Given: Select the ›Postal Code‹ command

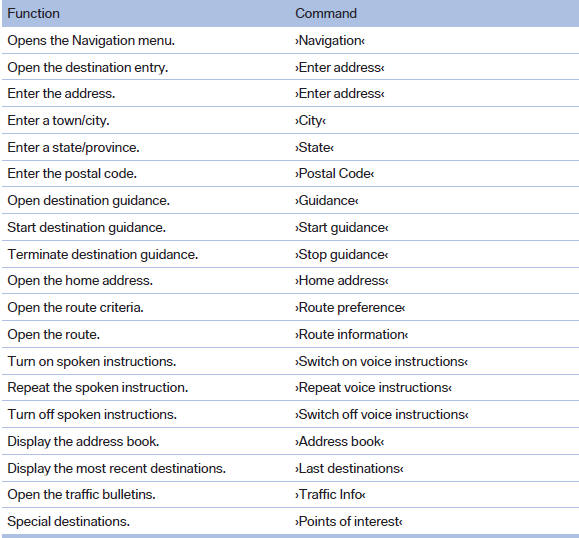Looking at the screenshot, I should click(x=335, y=174).
